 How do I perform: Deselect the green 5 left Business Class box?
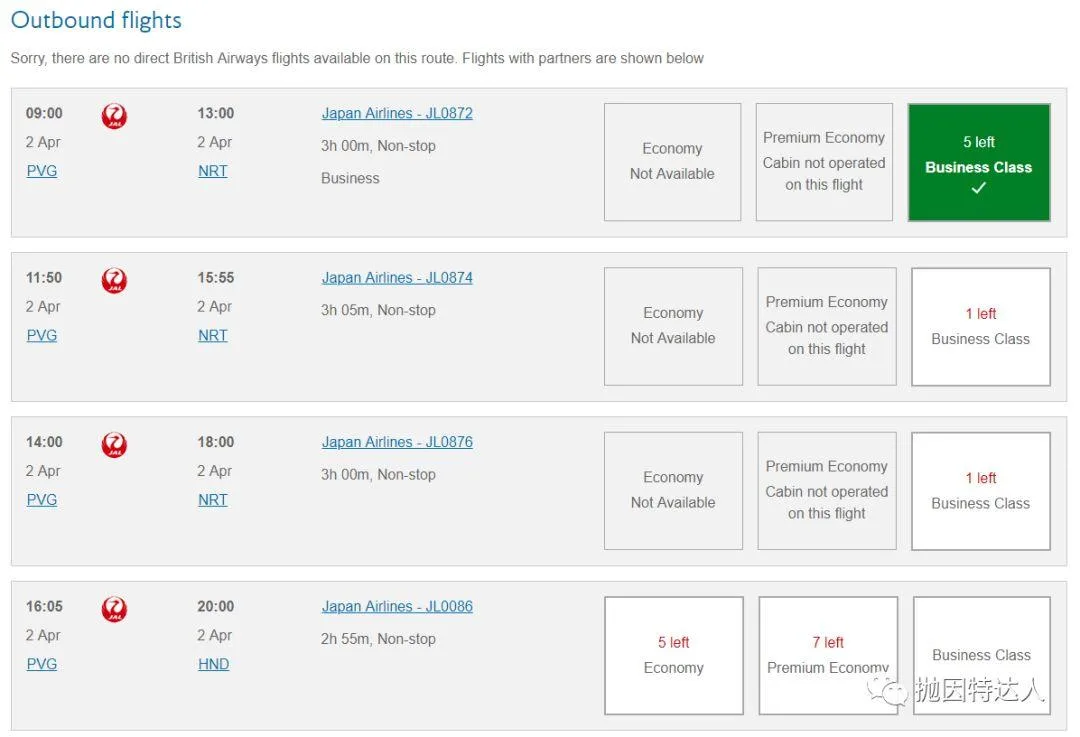point(979,163)
